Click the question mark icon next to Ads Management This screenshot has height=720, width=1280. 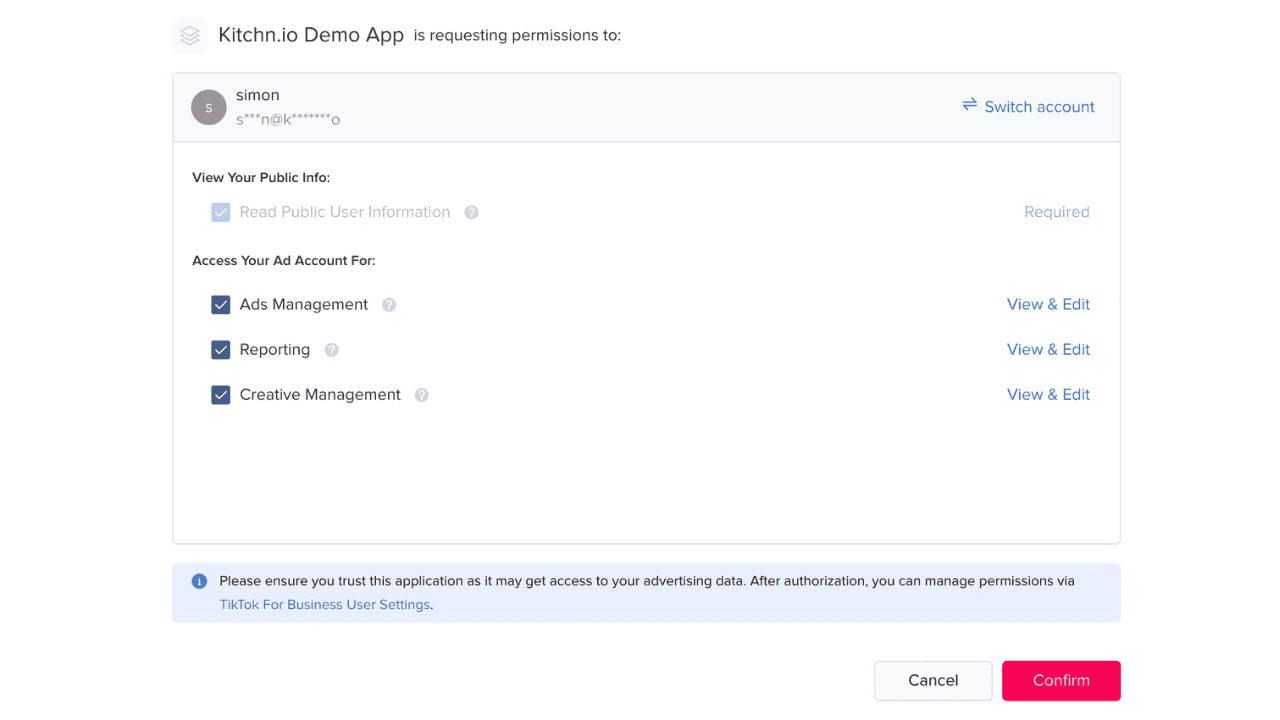point(389,305)
